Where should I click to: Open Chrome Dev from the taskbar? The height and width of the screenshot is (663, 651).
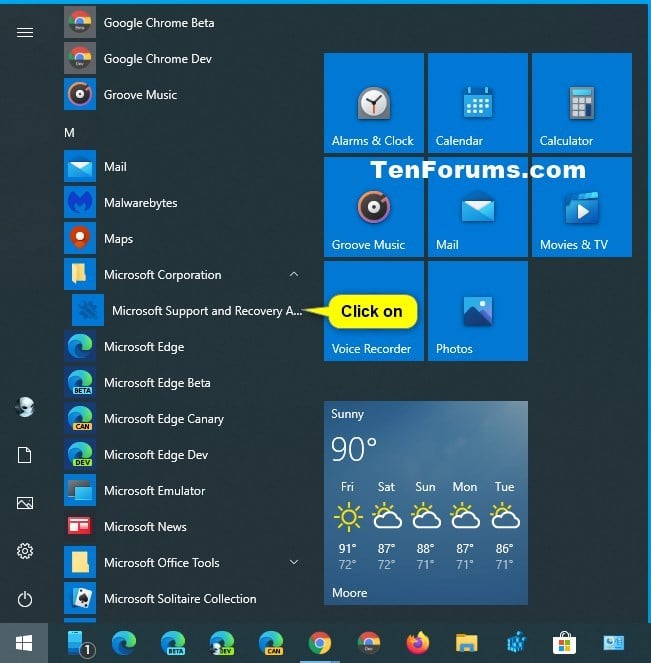[x=369, y=643]
